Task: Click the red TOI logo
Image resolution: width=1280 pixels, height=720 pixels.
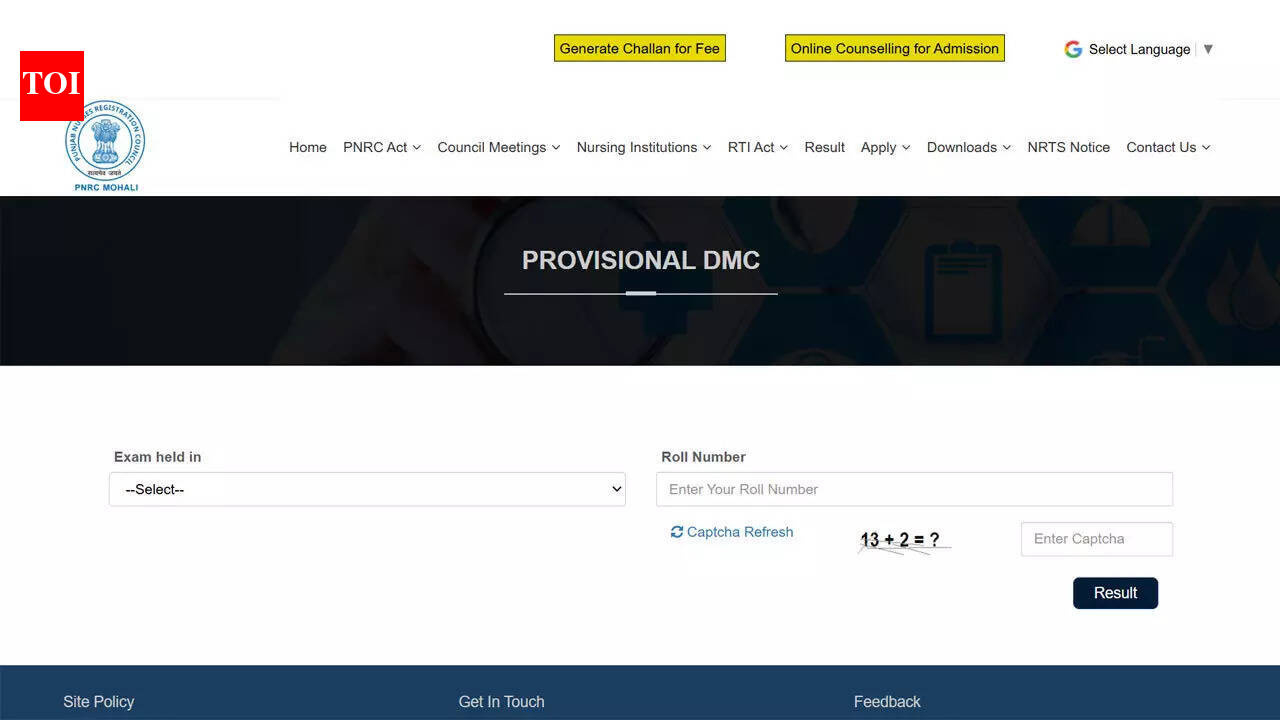Action: pos(51,86)
